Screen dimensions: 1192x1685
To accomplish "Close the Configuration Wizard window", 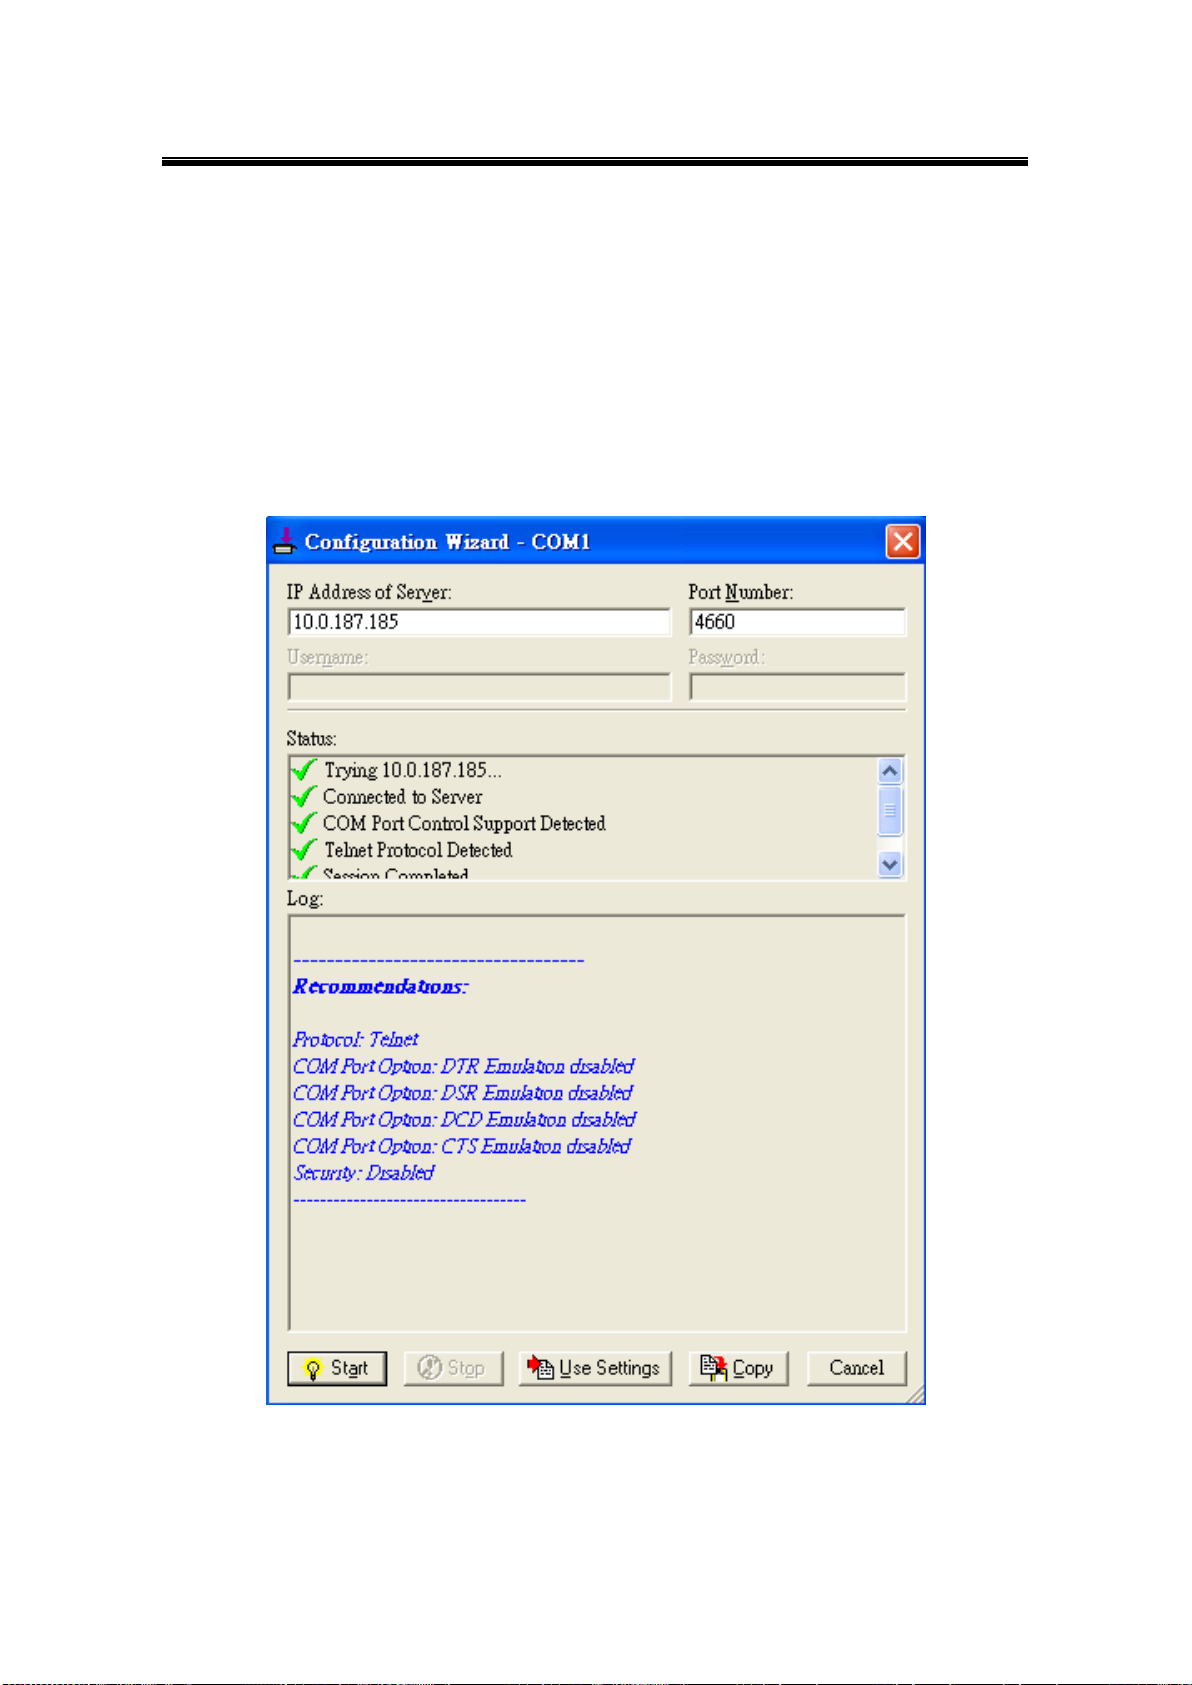I will tap(903, 542).
